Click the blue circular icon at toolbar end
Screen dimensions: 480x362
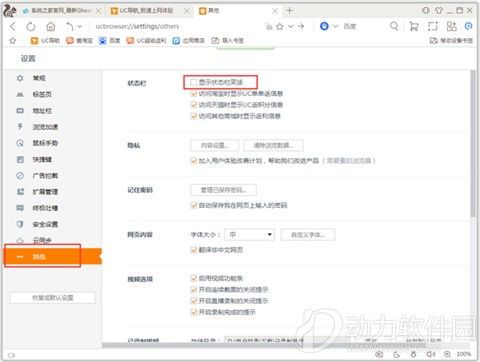coord(468,26)
